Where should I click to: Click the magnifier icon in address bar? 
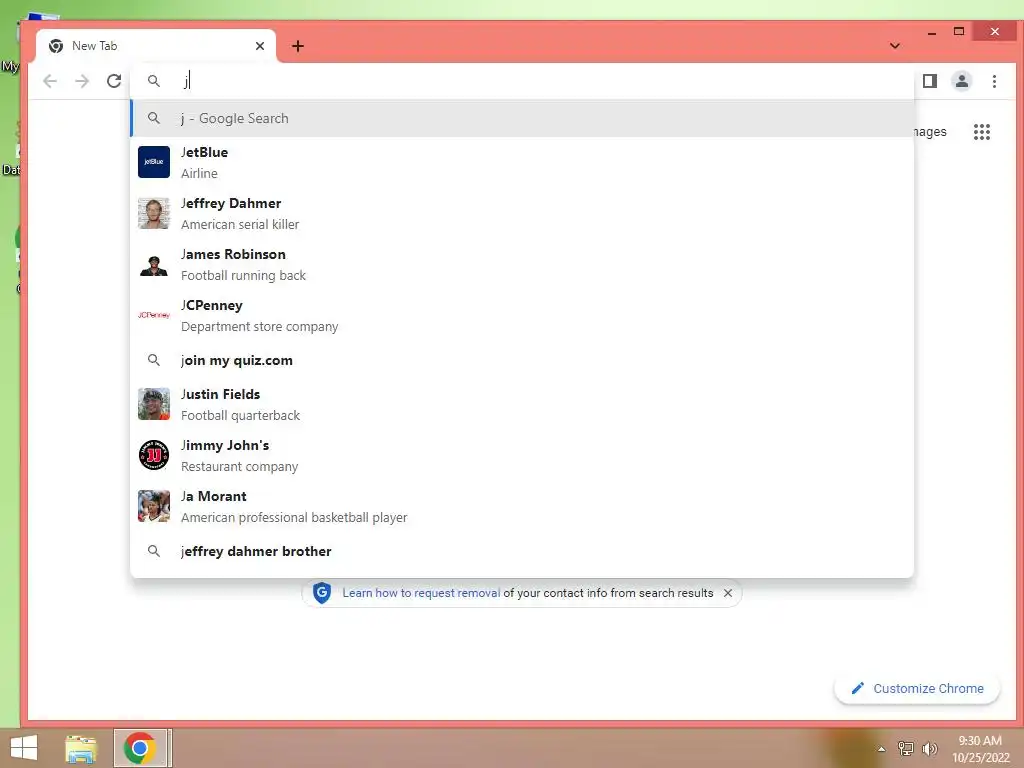[x=153, y=81]
